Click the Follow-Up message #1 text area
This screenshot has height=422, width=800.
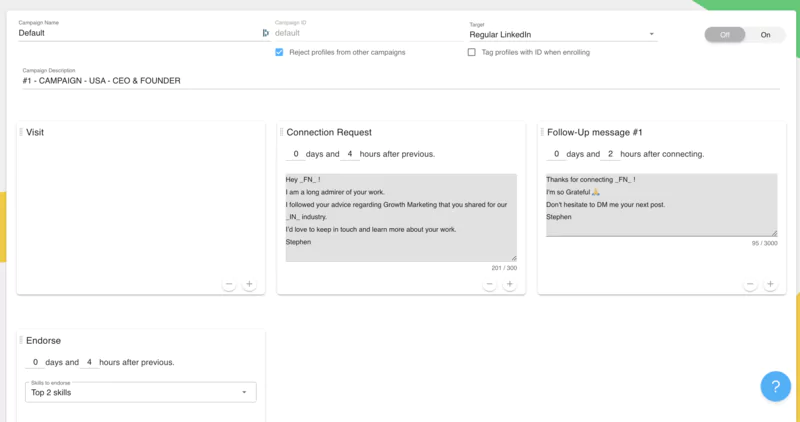point(661,205)
